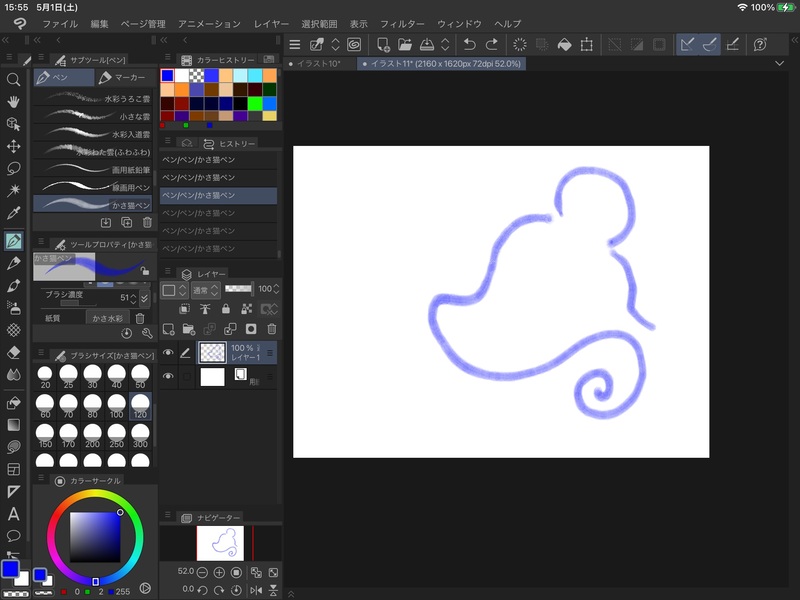The width and height of the screenshot is (800, 600).
Task: Click the Save icon in command bar
Action: pyautogui.click(x=427, y=45)
